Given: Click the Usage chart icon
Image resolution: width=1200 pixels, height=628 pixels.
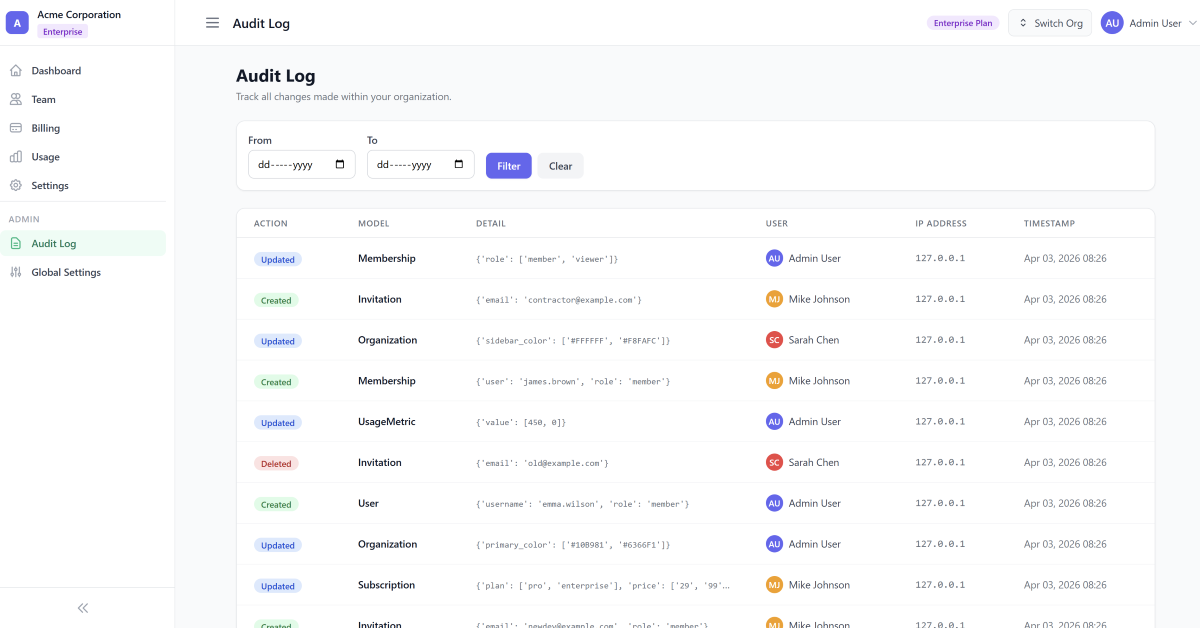Looking at the screenshot, I should 14,156.
